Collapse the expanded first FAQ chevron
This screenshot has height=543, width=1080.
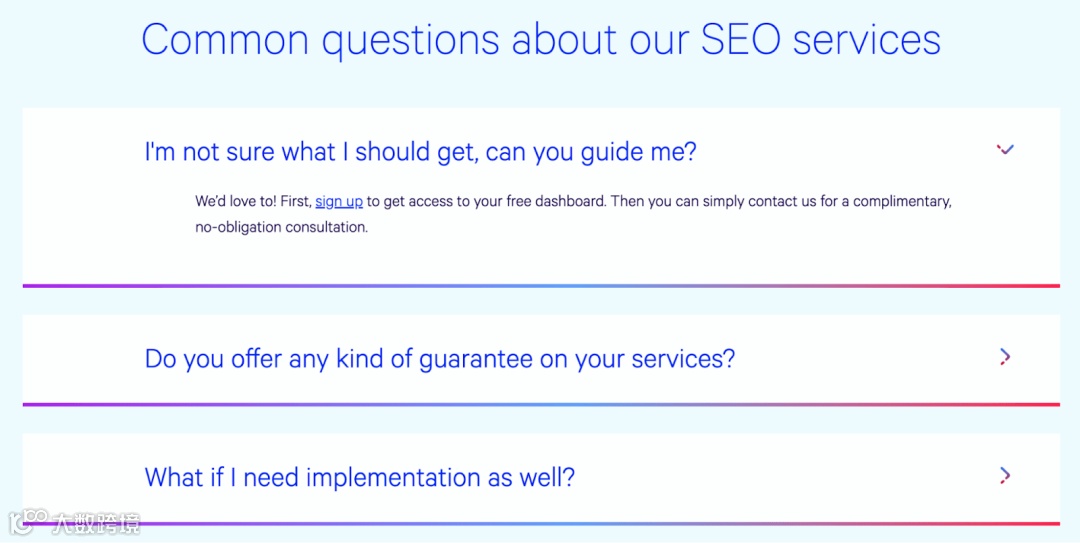1005,150
